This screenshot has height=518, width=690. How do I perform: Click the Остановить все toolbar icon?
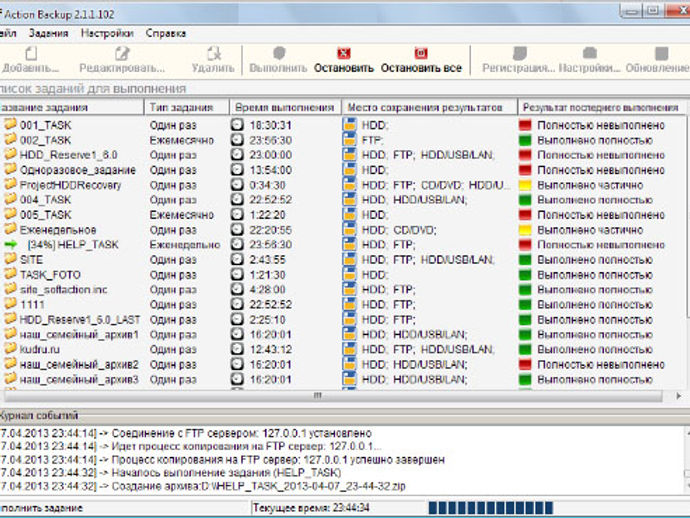coord(421,54)
